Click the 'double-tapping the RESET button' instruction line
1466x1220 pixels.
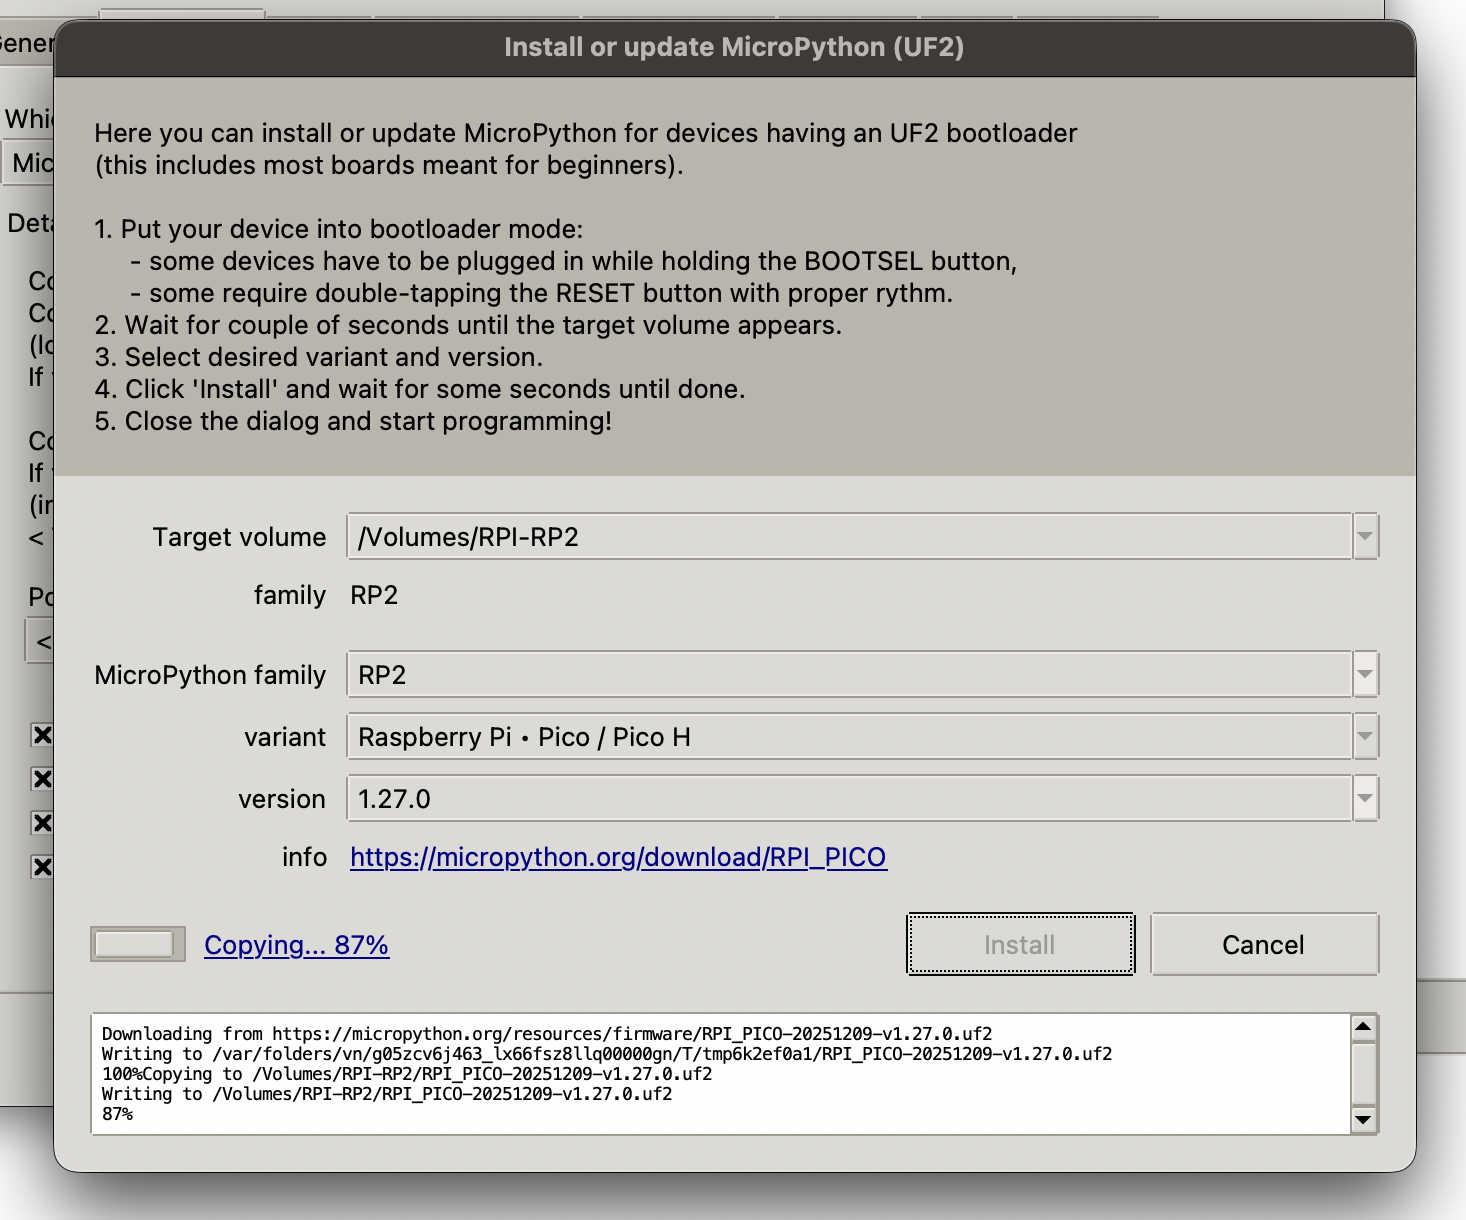[x=542, y=293]
